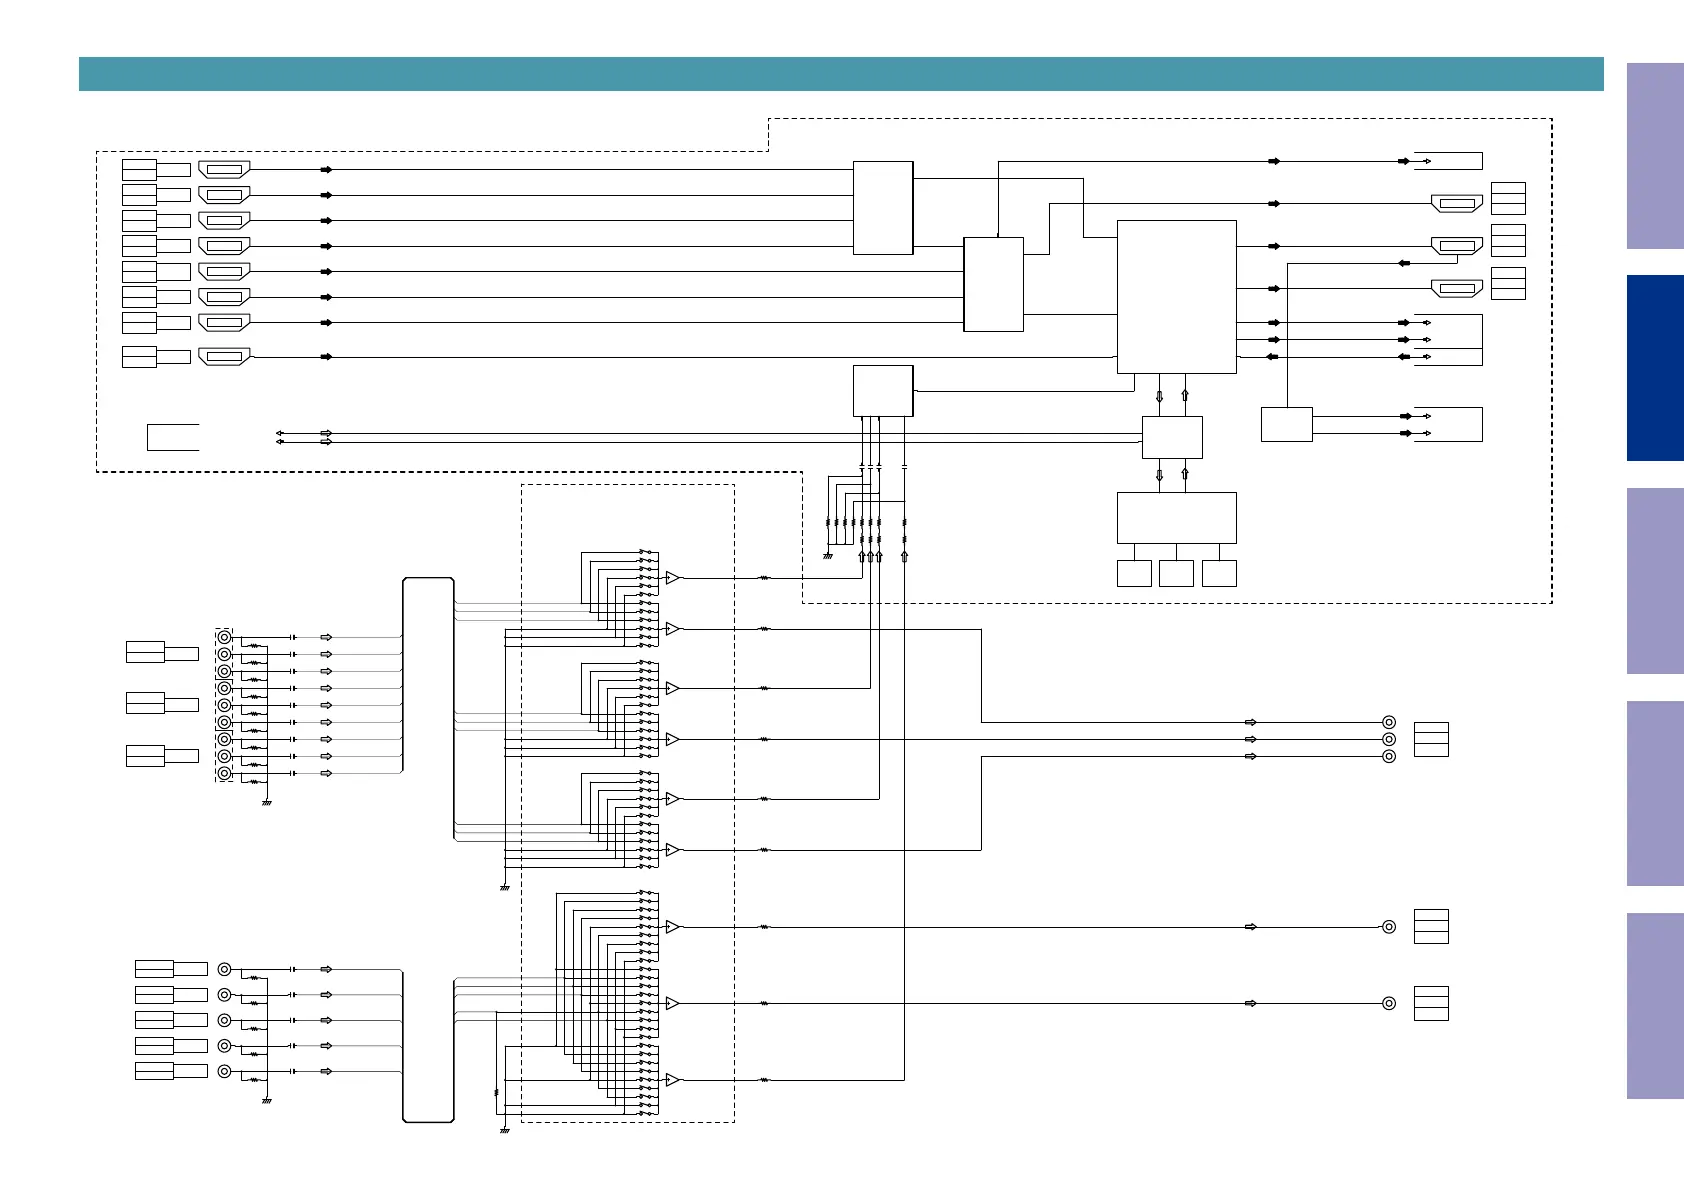
Task: Click the topmost HDMI input connector symbol
Action: pyautogui.click(x=224, y=170)
